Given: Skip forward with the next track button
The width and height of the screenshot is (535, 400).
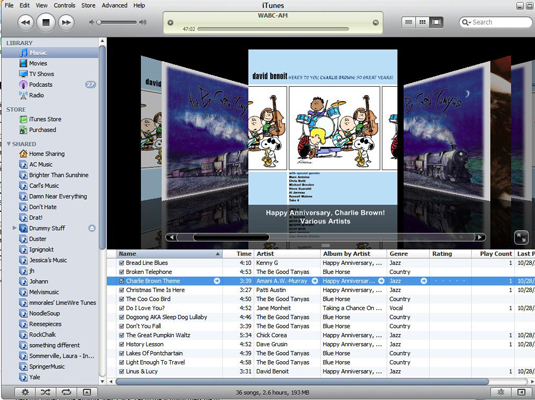Looking at the screenshot, I should coord(66,23).
